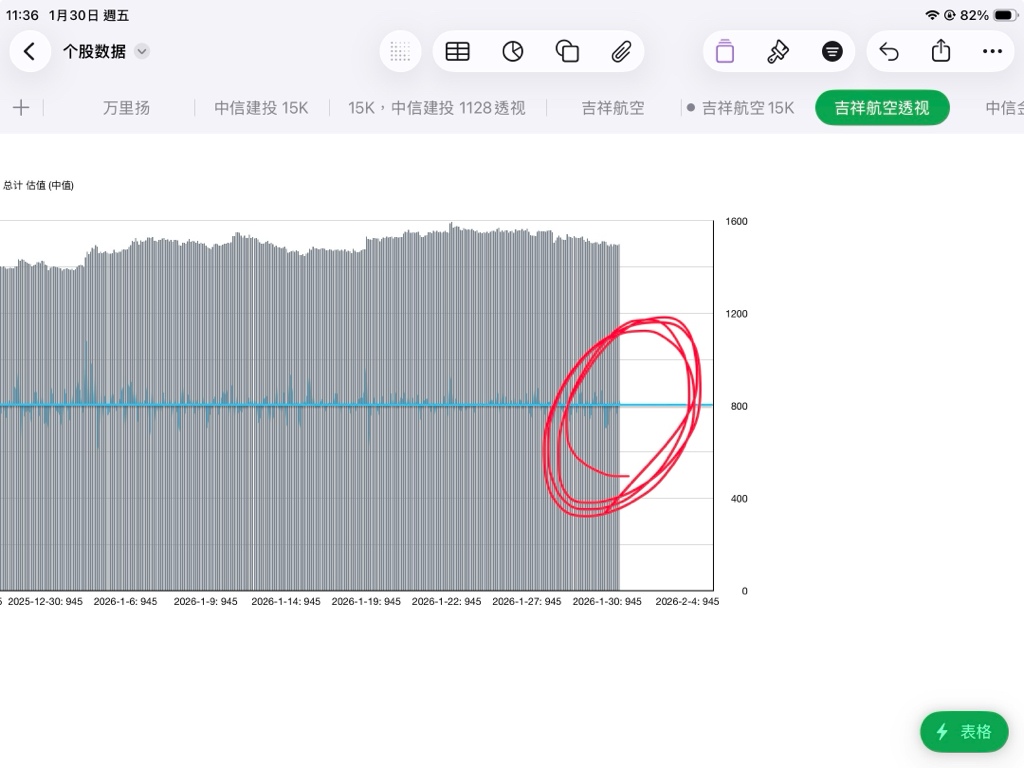Tap the green 表格 button

pos(964,732)
